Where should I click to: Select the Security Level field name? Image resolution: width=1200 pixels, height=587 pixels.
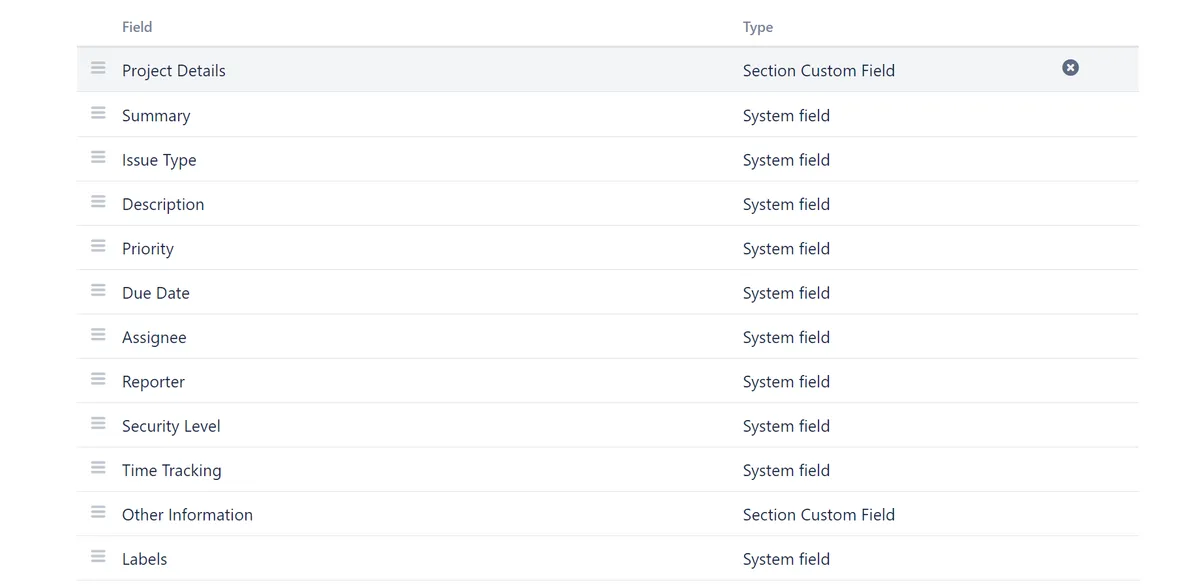(x=171, y=426)
